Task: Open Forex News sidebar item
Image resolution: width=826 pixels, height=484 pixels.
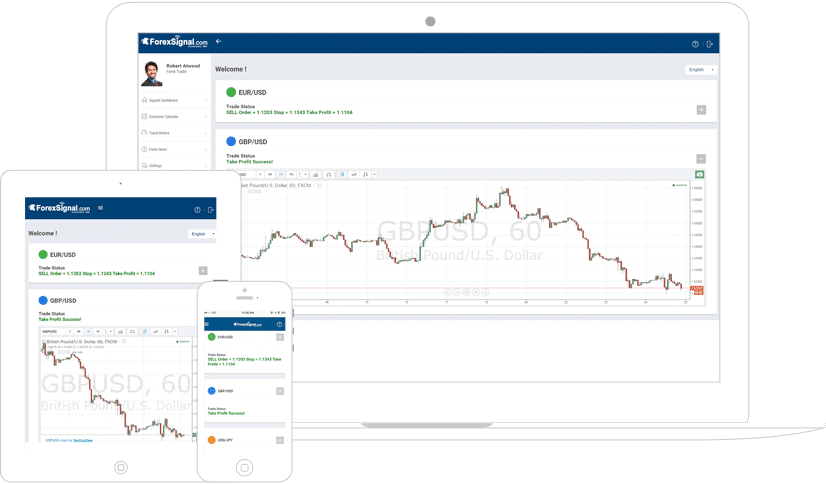Action: coord(174,149)
